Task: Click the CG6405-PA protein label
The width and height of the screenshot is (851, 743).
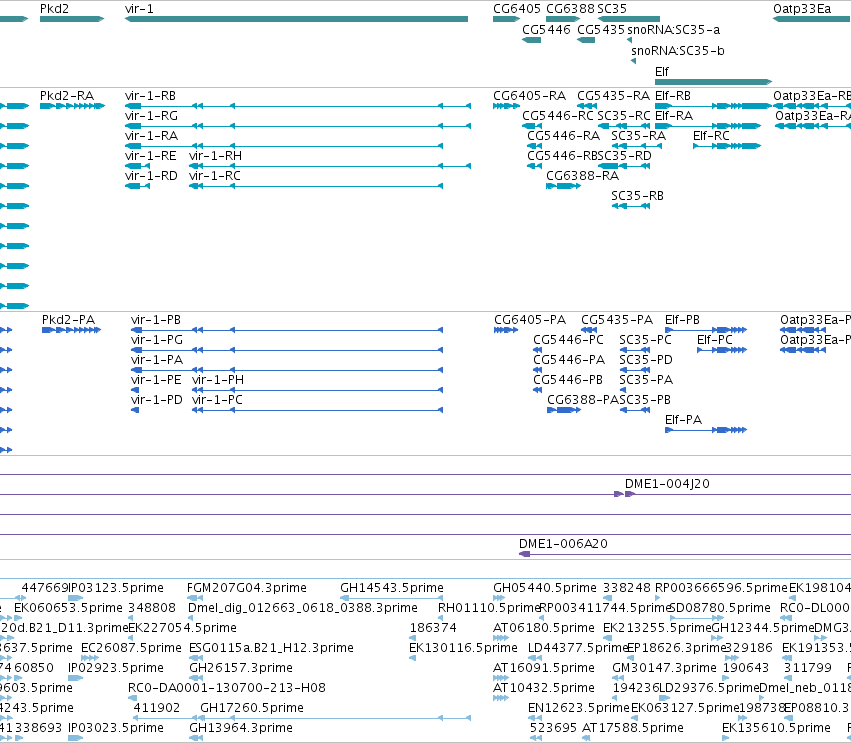Action: click(x=530, y=320)
